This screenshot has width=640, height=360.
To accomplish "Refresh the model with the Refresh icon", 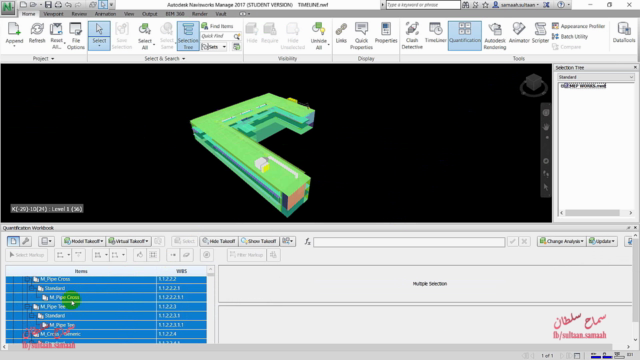I will click(37, 33).
